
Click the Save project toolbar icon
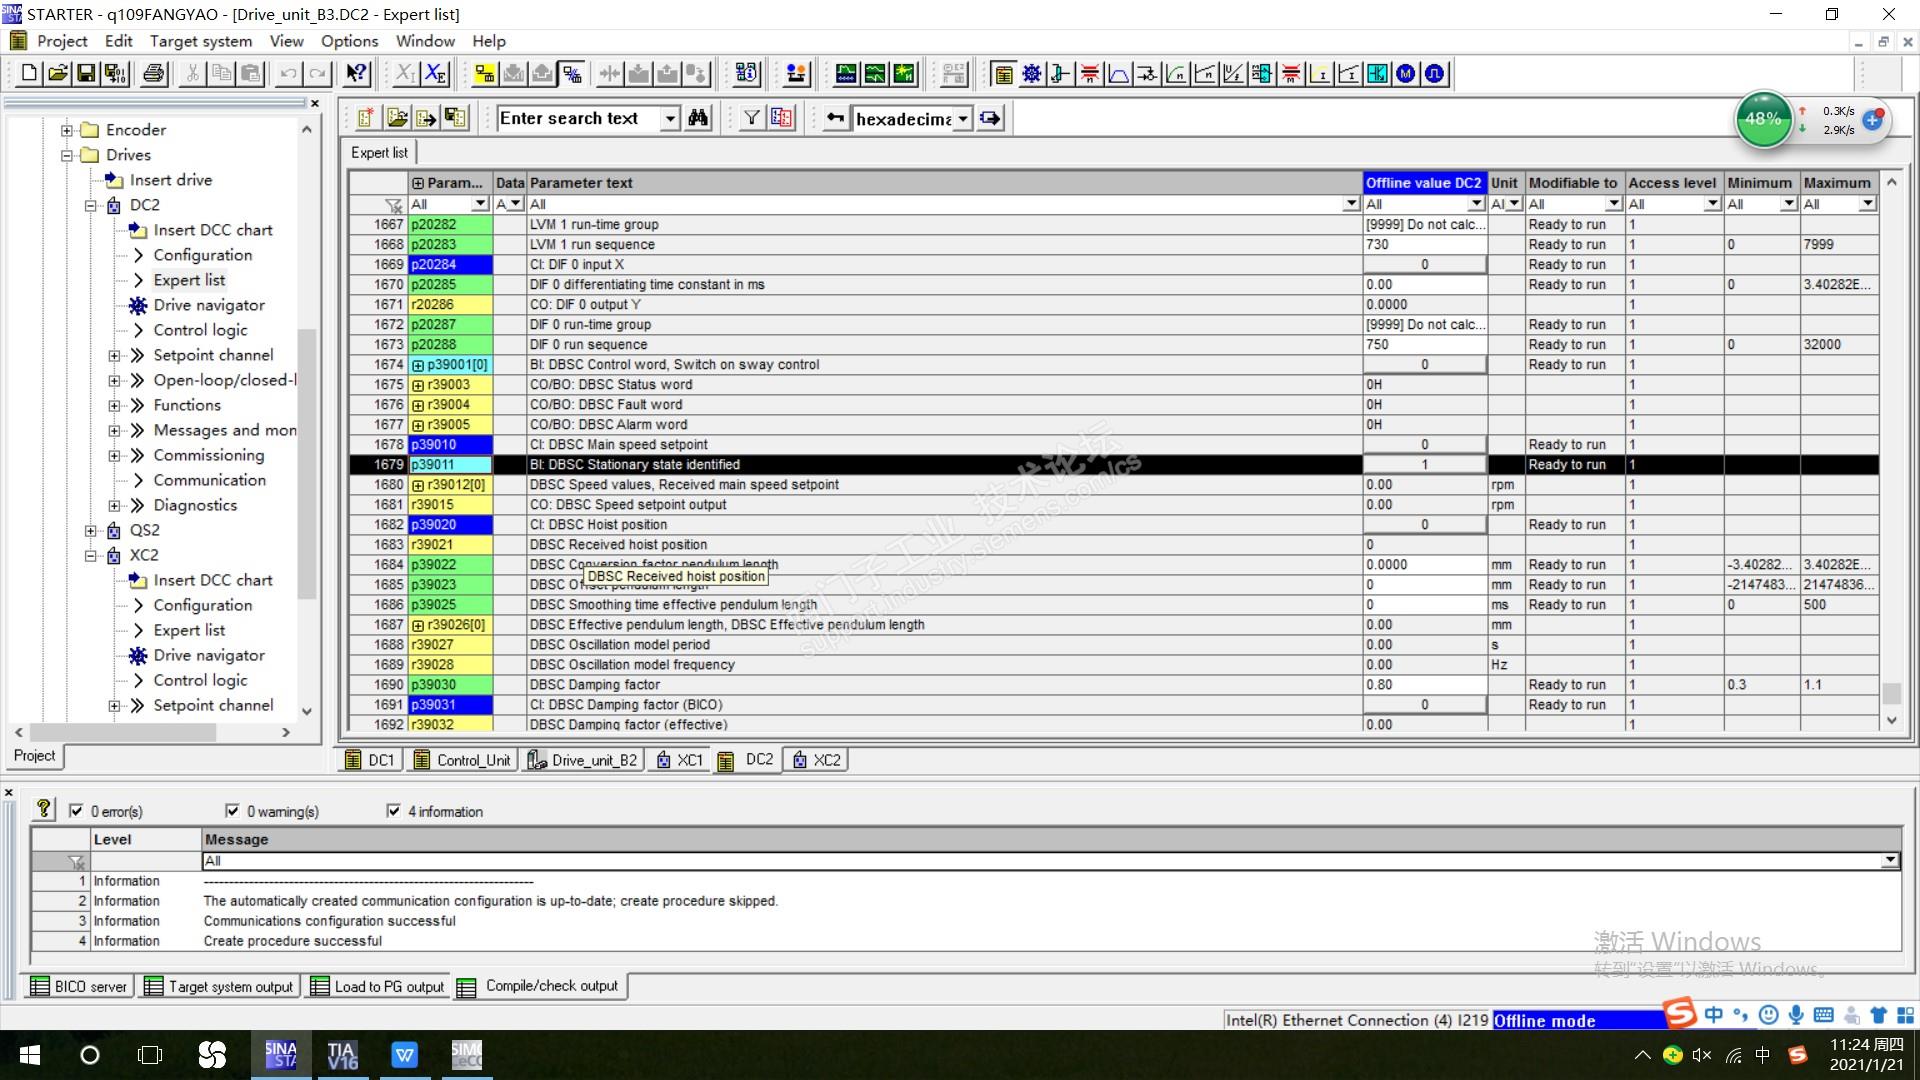[86, 73]
